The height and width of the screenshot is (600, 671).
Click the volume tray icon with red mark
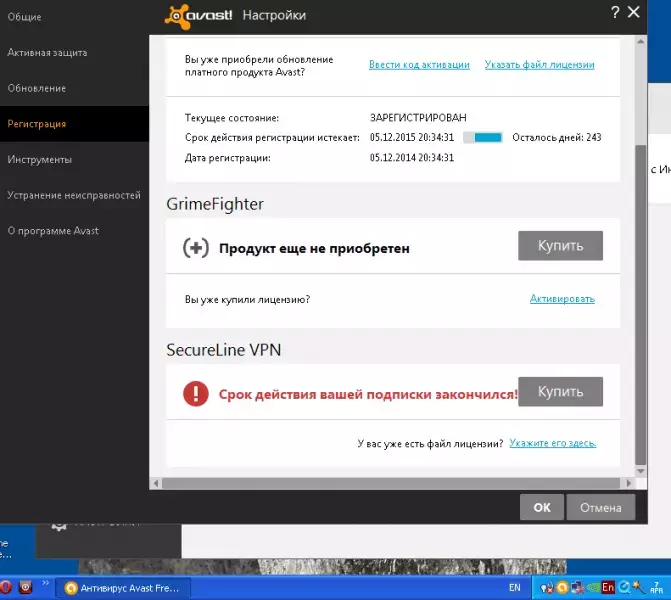coord(547,588)
